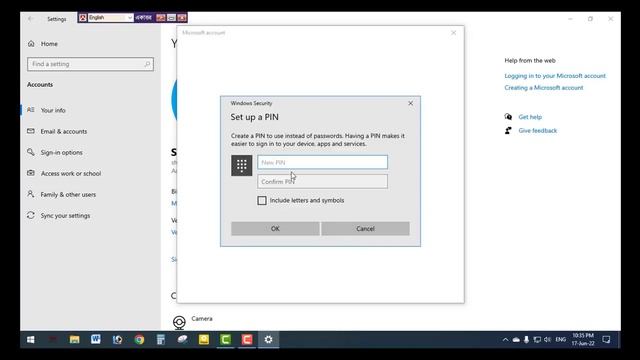The image size is (640, 360).
Task: Open the taskbar clock and date
Action: pyautogui.click(x=583, y=340)
